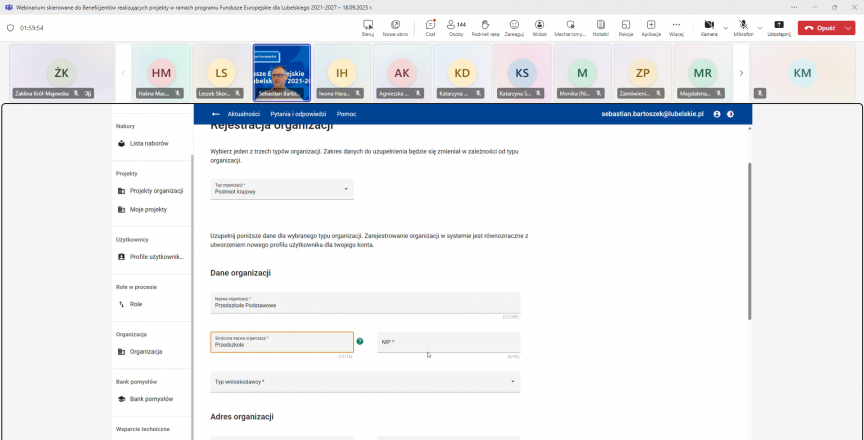Image resolution: width=864 pixels, height=440 pixels.
Task: Open breakout Pokoje
Action: coord(625,28)
